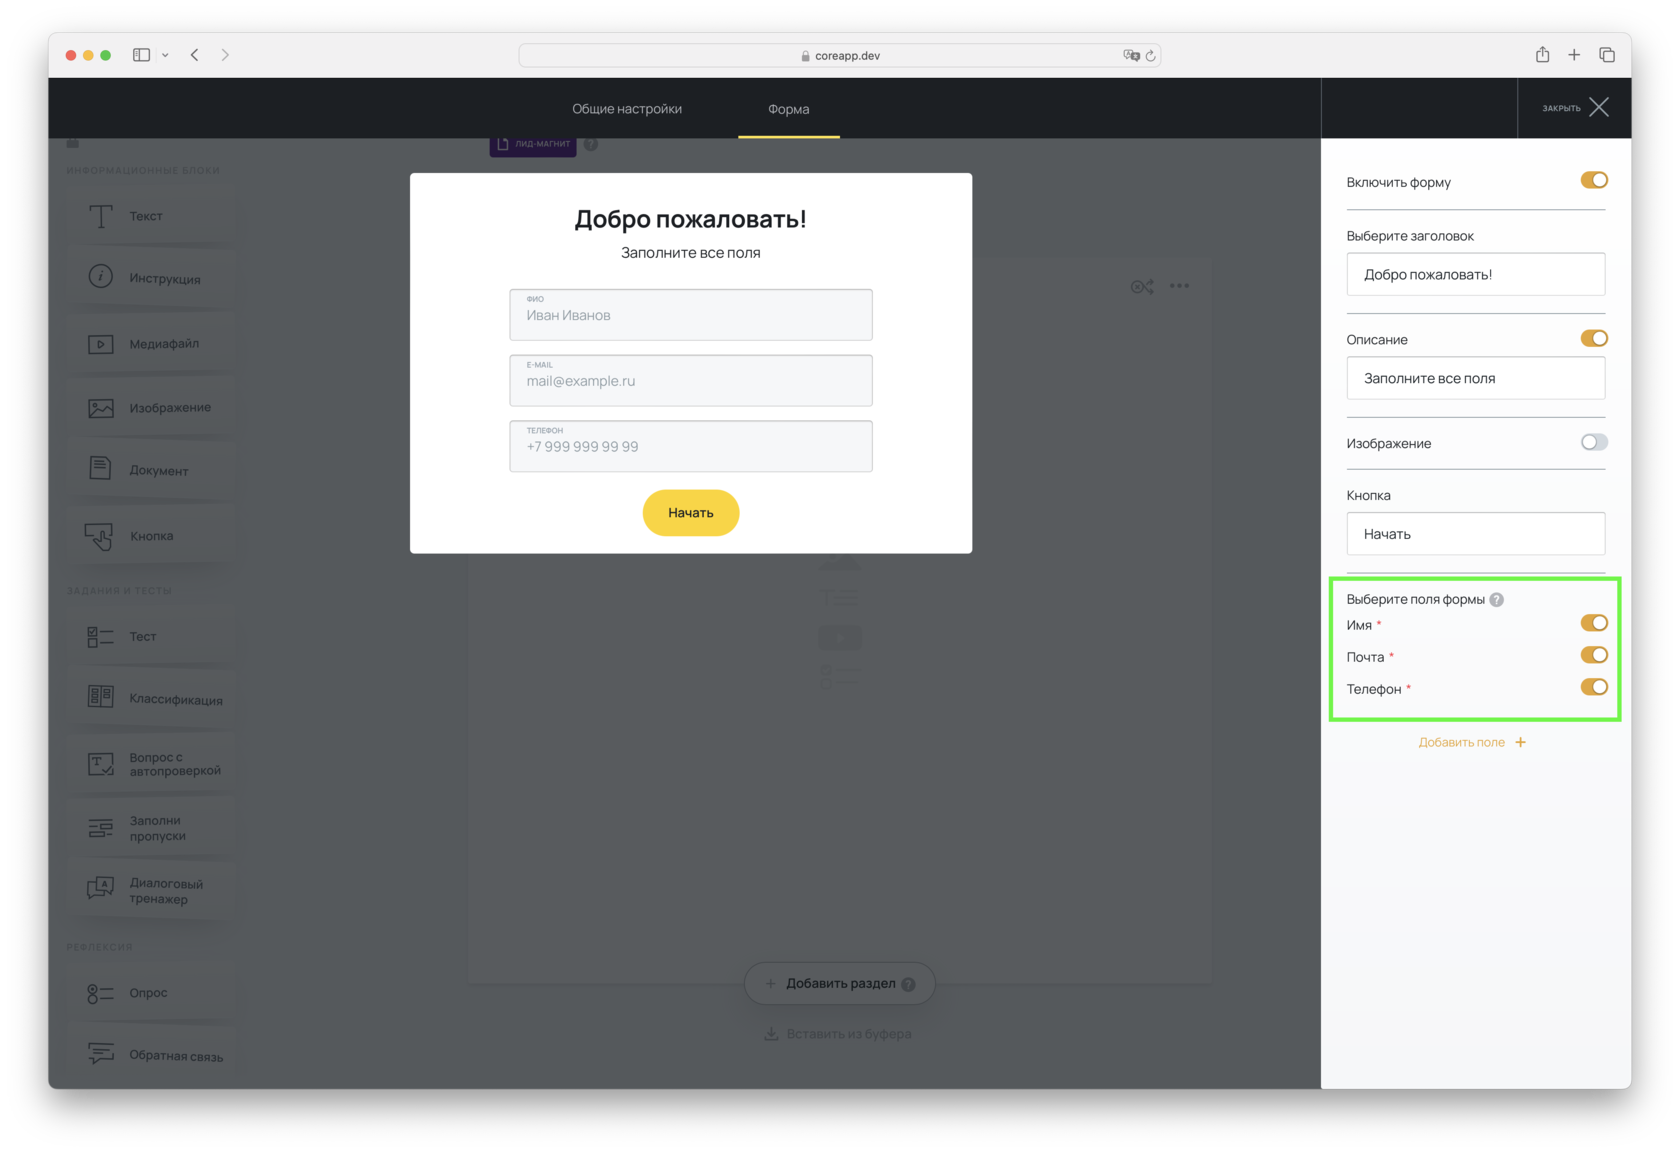The height and width of the screenshot is (1153, 1680).
Task: Reload the page in address bar
Action: pos(1151,56)
